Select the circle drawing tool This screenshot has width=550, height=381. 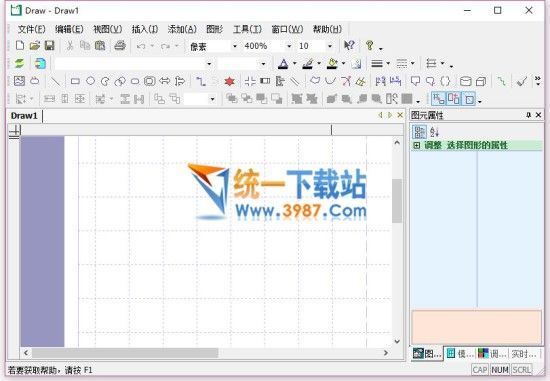(x=90, y=81)
